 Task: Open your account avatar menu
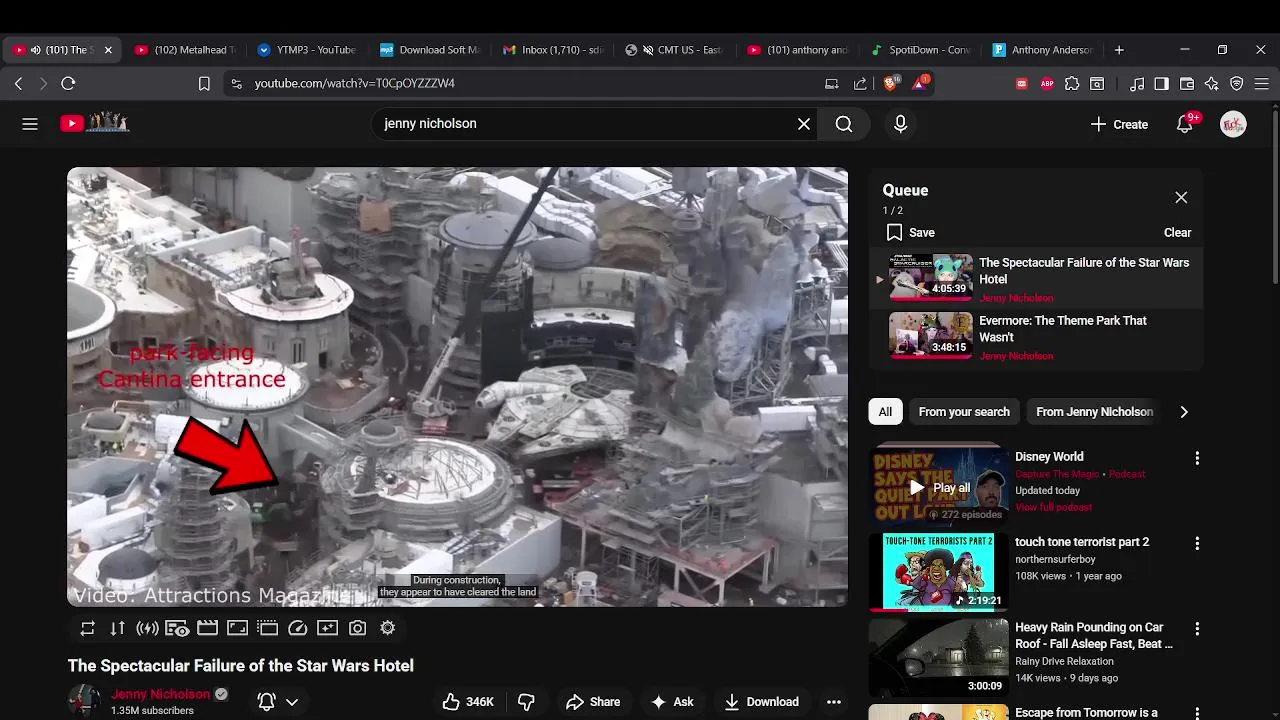point(1233,124)
